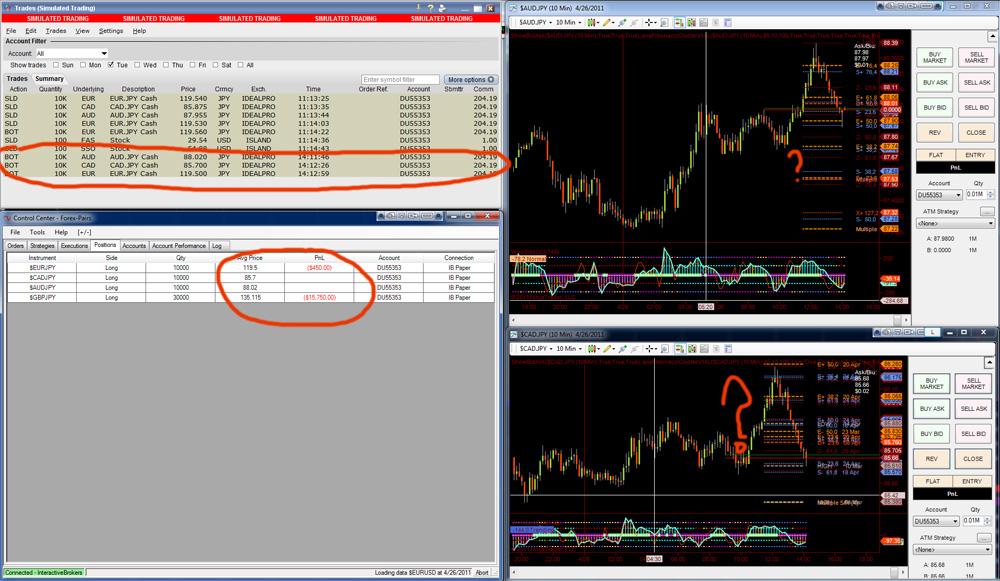
Task: Toggle Chart Trader panel in AUDJPY chart
Action: click(x=679, y=22)
